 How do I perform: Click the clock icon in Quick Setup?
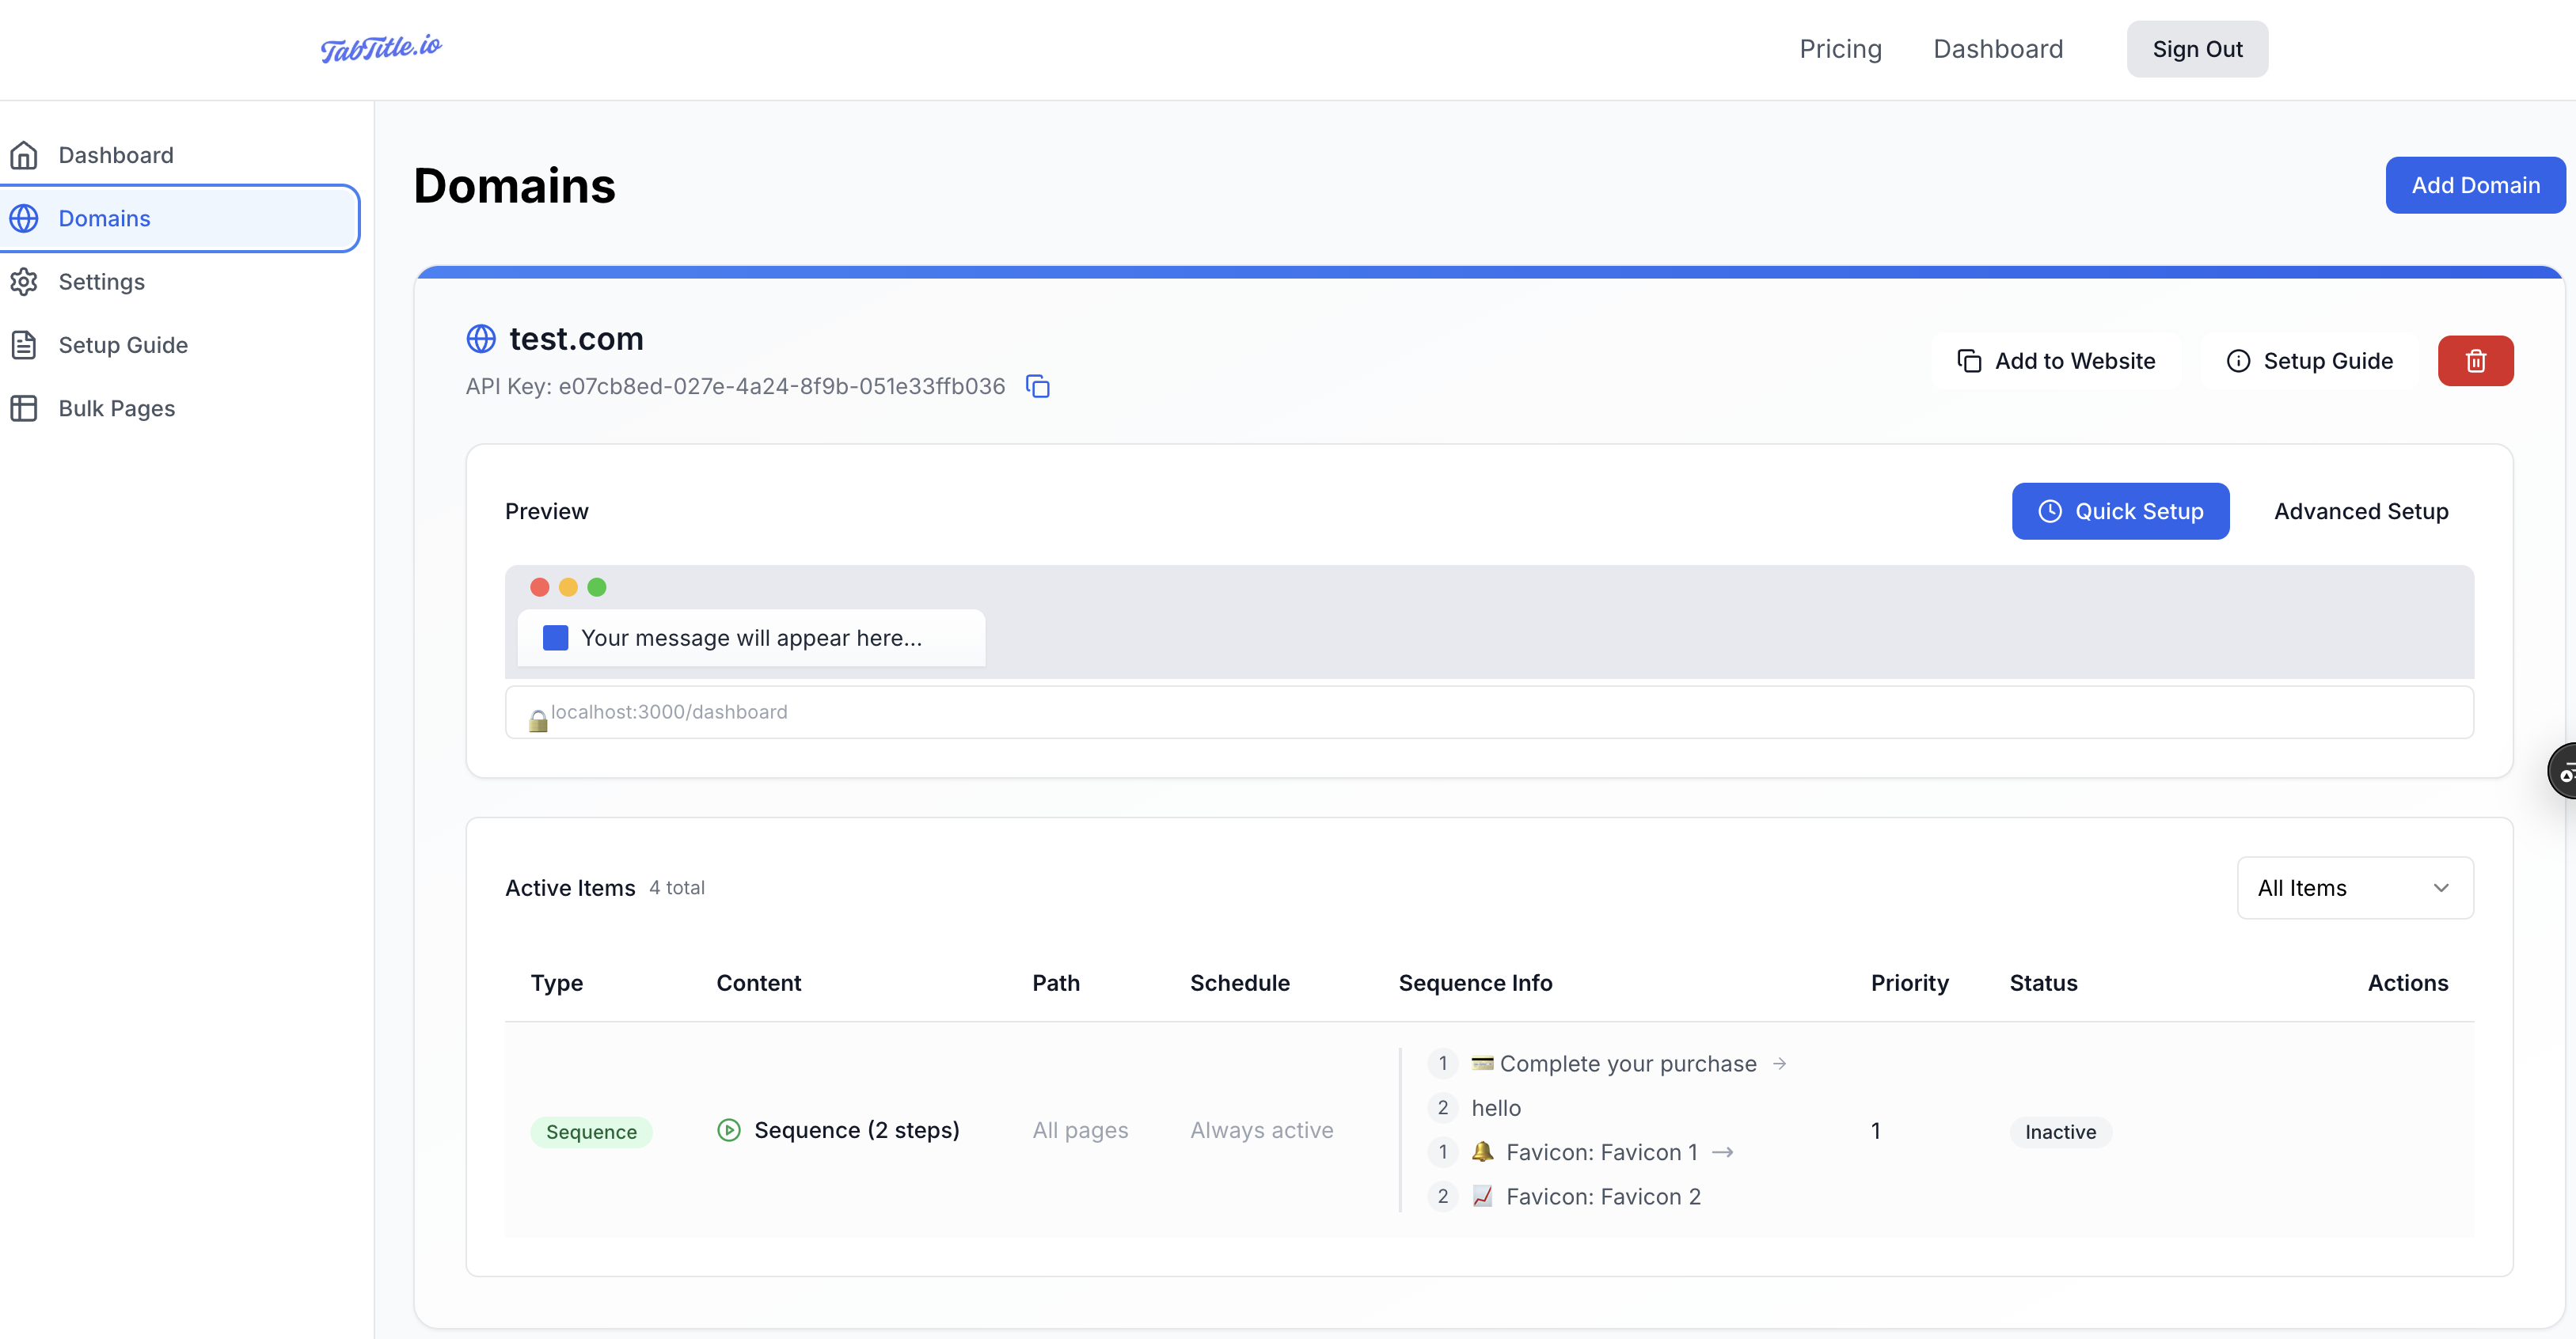pyautogui.click(x=2050, y=511)
